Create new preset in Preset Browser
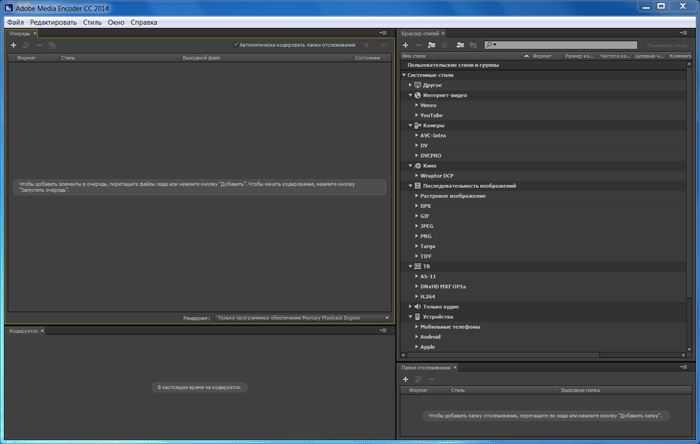The image size is (700, 444). [x=405, y=45]
